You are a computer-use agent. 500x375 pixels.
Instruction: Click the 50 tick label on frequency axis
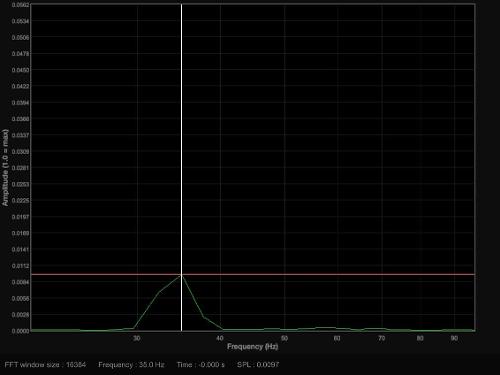click(284, 338)
